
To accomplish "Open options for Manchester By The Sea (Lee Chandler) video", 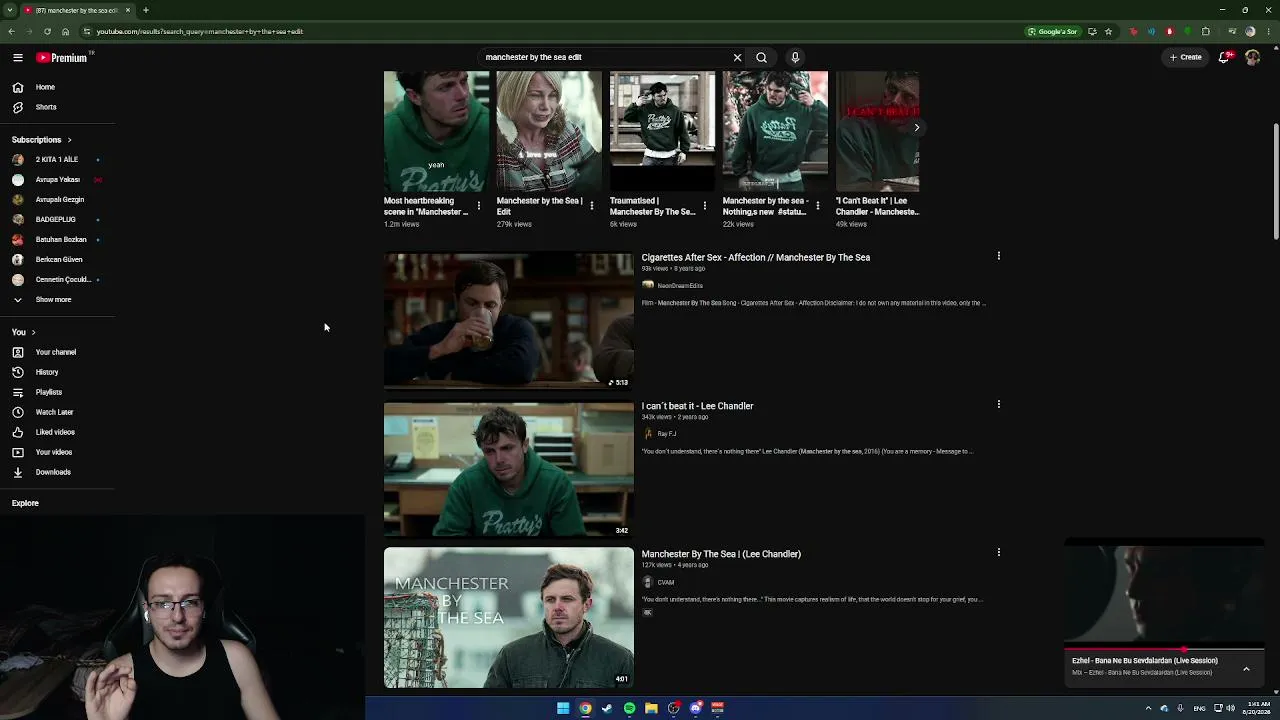I will pos(998,552).
